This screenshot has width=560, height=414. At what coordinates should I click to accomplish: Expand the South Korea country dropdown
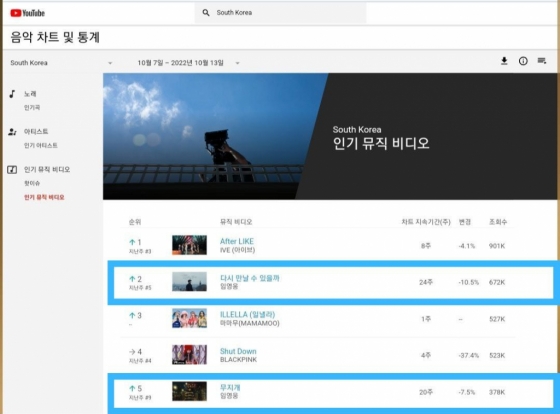coord(110,63)
